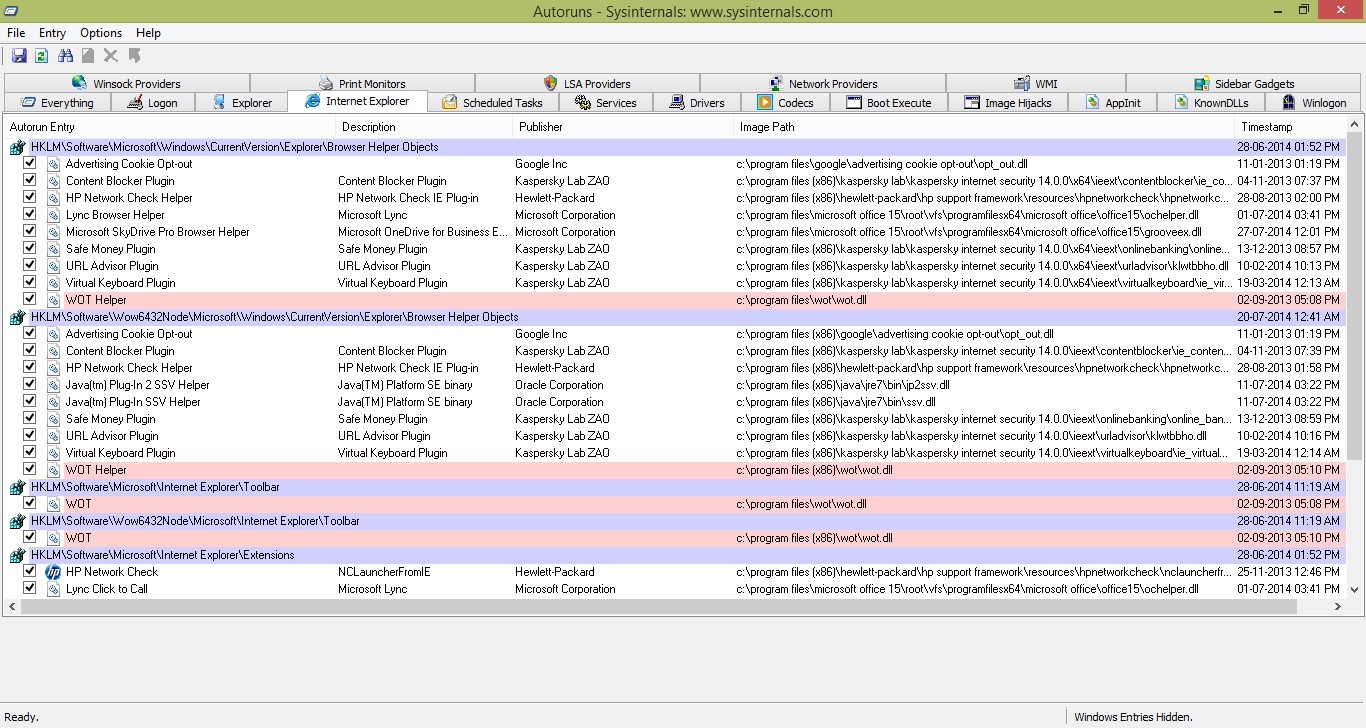Sort by the Publisher column header
The image size is (1366, 728).
(624, 127)
